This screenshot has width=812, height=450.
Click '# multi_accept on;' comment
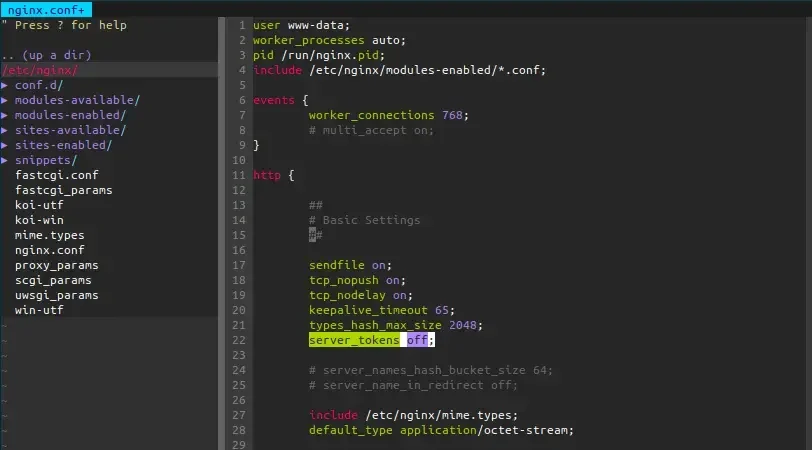[371, 130]
